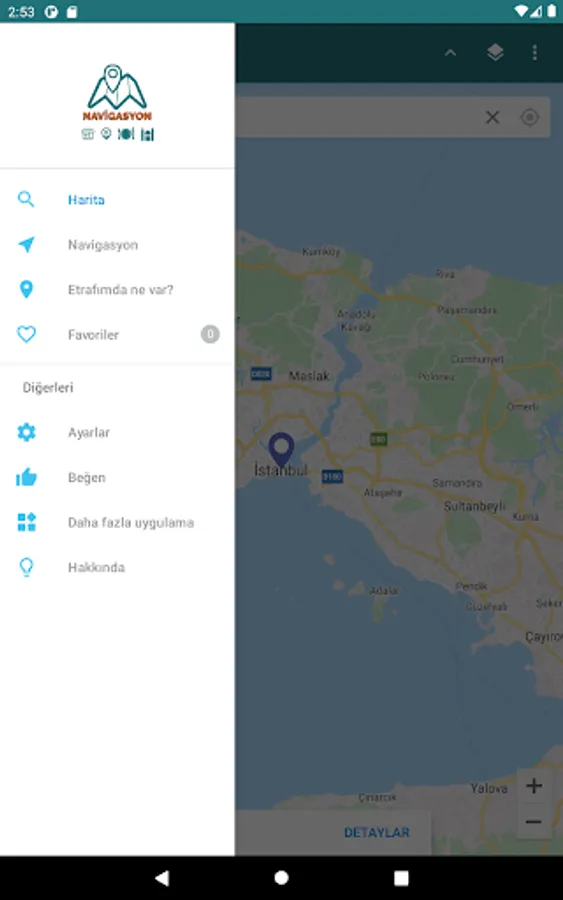Click the DETAYLAR button
563x900 pixels.
[376, 832]
